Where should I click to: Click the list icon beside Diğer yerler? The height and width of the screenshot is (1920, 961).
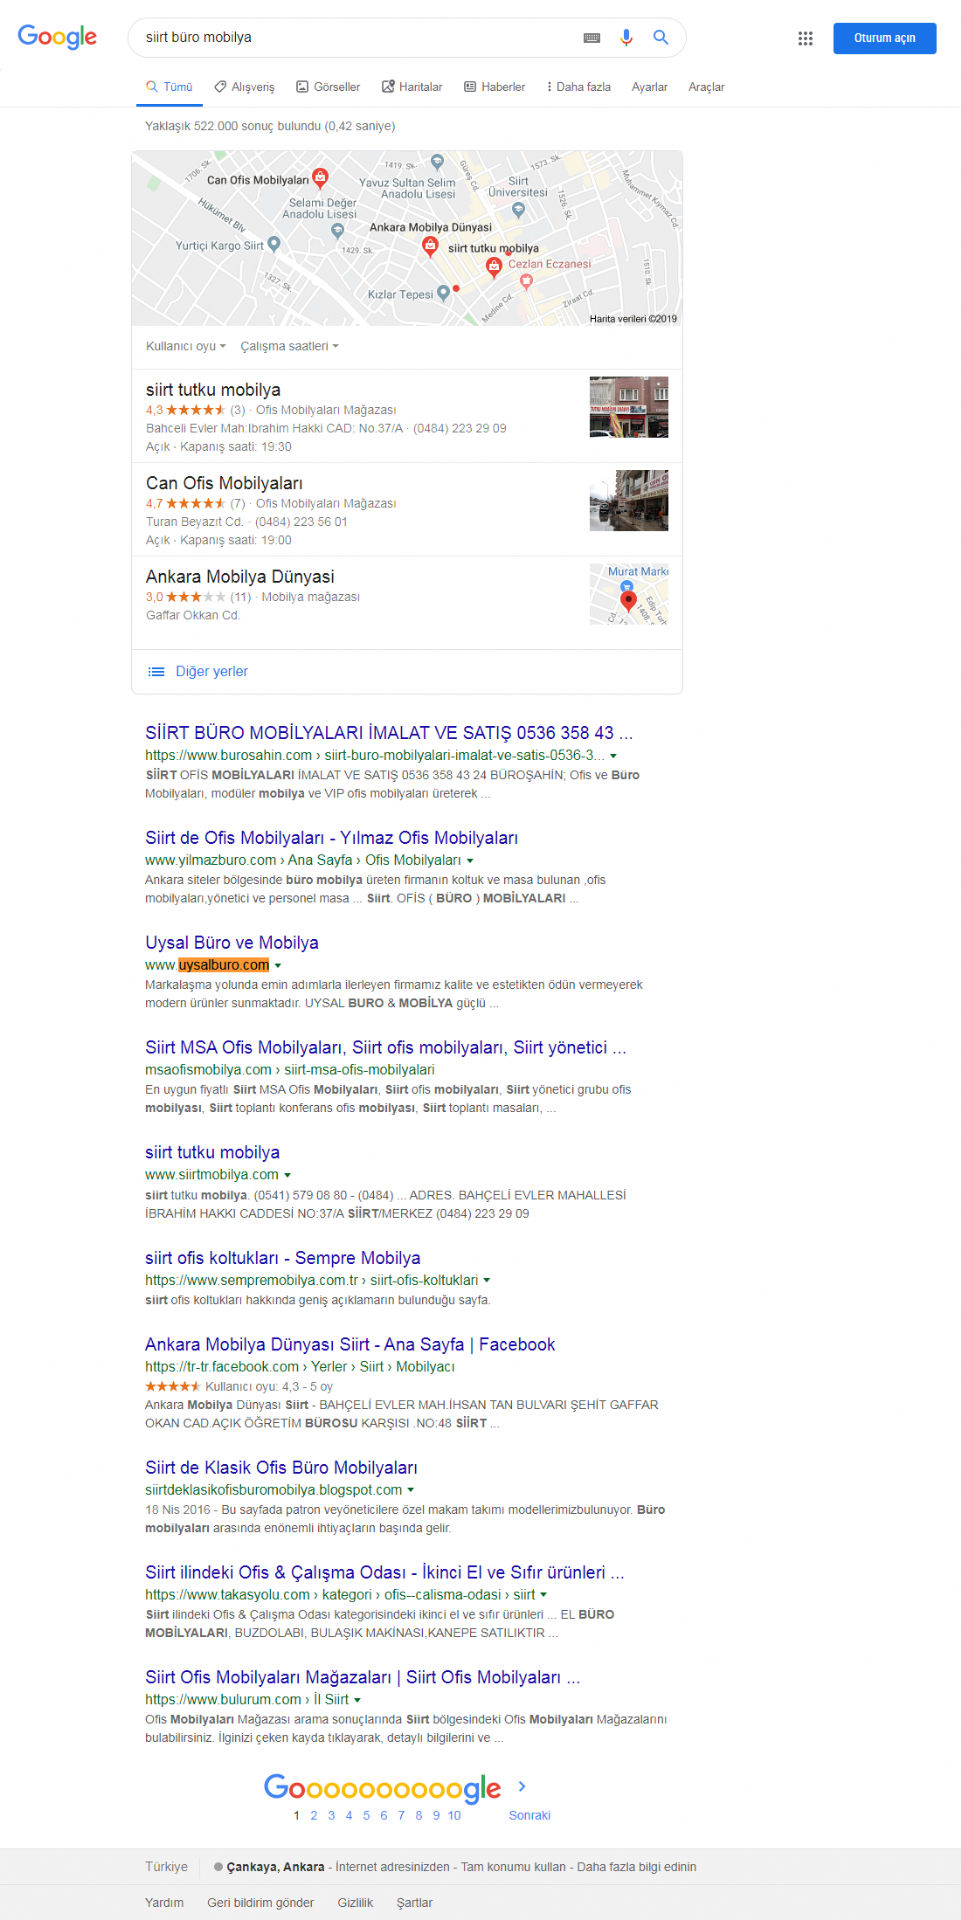coord(156,672)
